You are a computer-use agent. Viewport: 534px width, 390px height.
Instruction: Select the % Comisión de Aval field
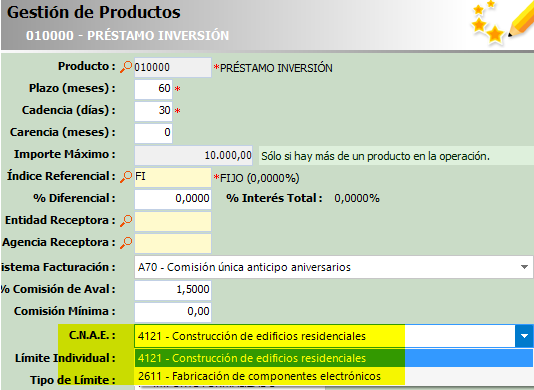(173, 290)
